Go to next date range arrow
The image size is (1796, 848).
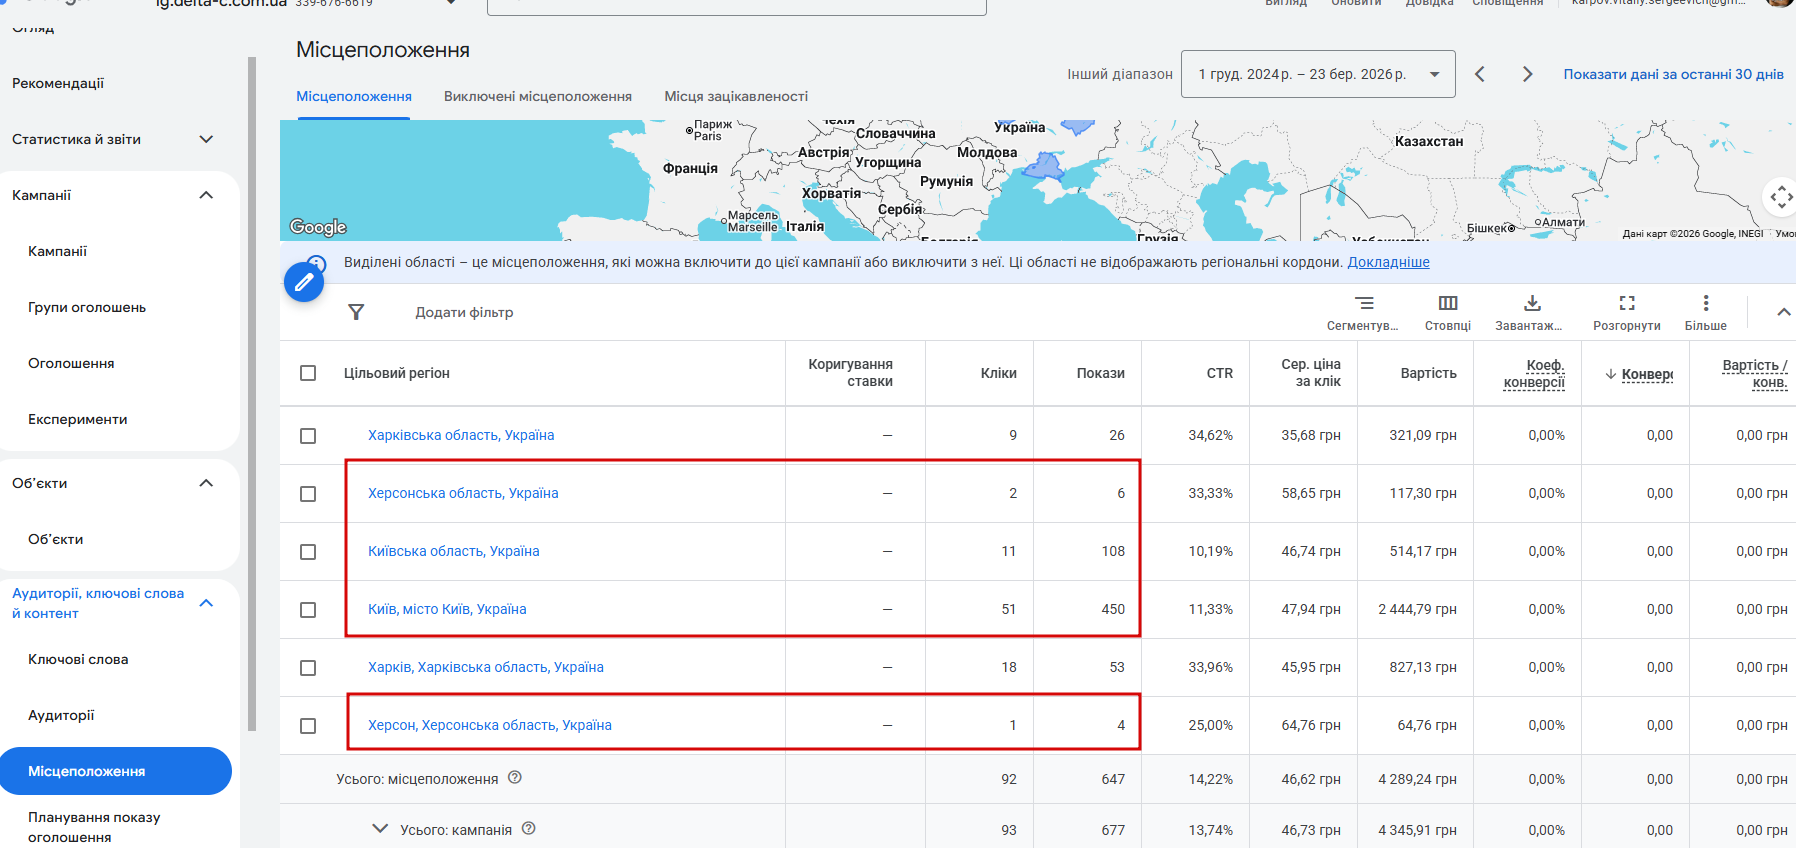tap(1527, 74)
